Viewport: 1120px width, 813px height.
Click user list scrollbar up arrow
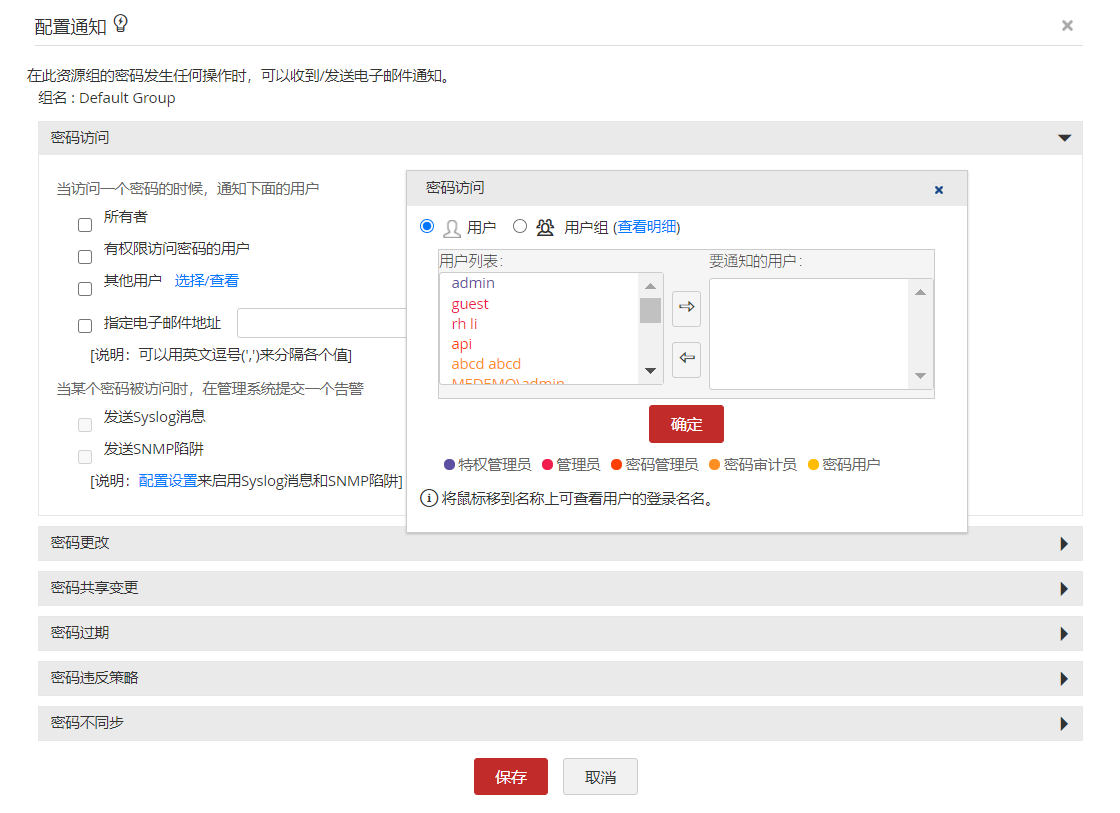650,286
